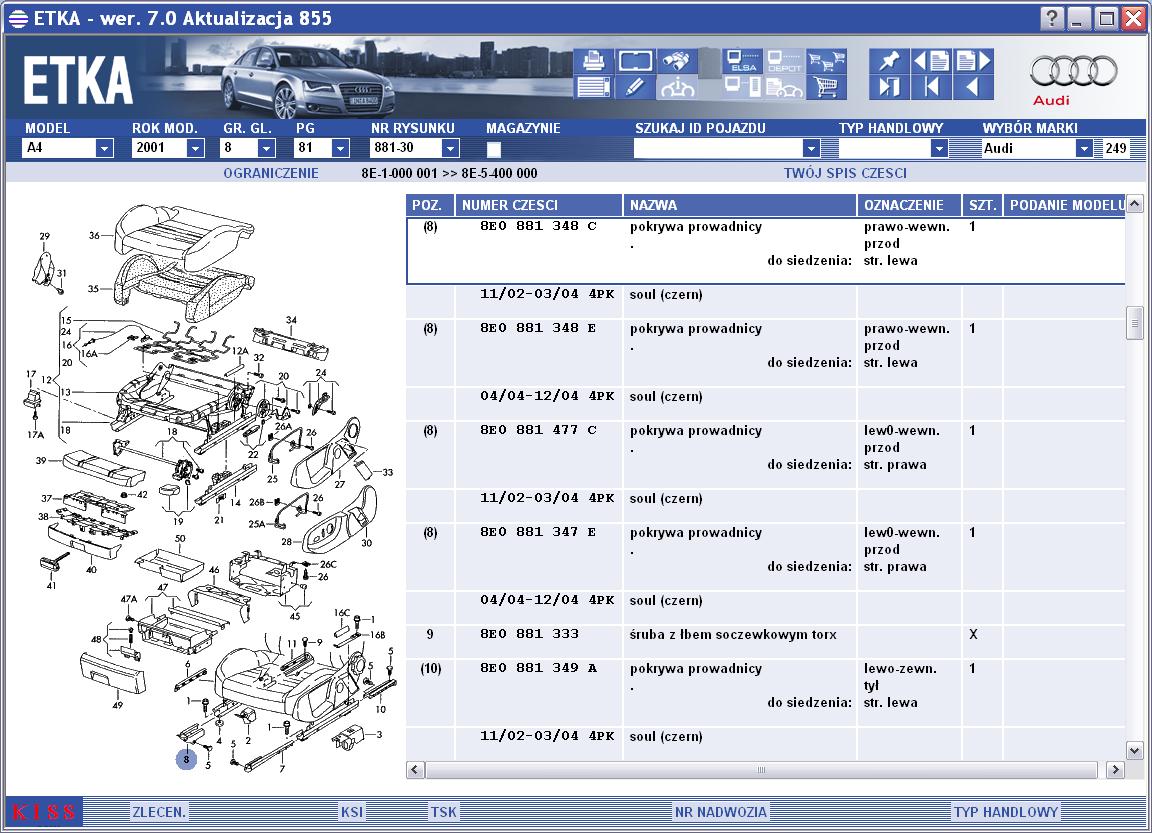Click the Audi rings logo
The height and width of the screenshot is (833, 1152).
coord(1073,72)
